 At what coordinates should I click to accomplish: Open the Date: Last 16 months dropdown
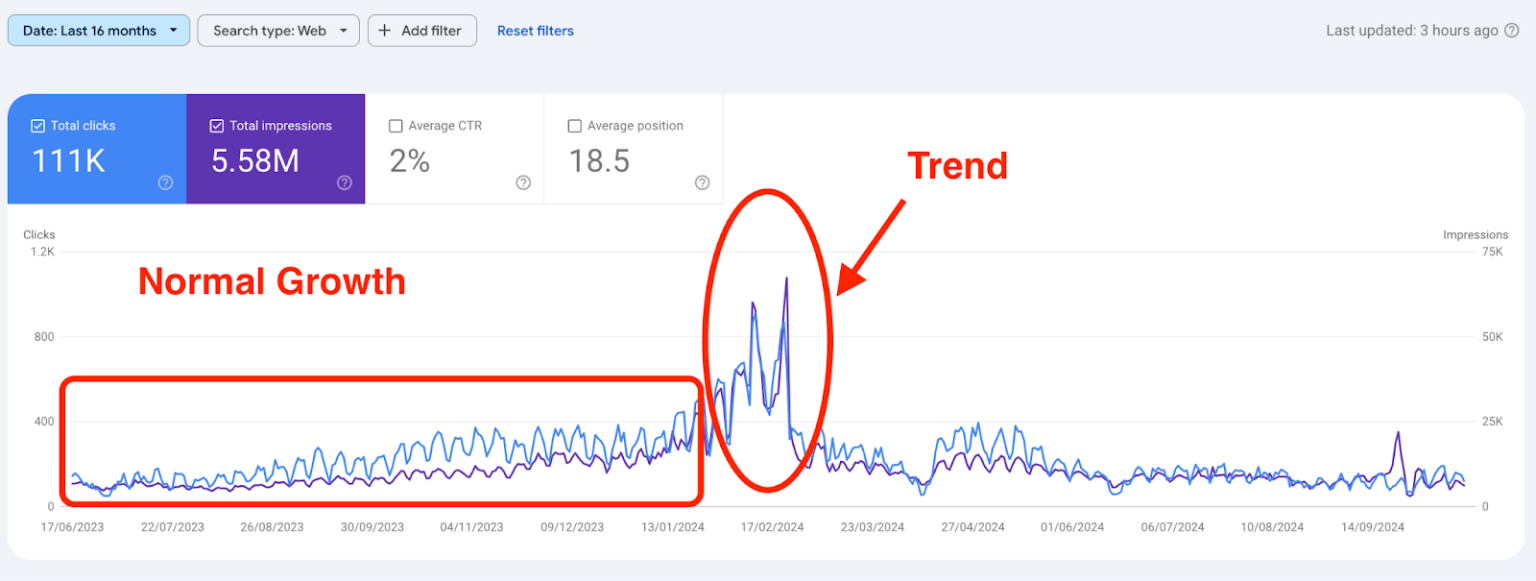[x=98, y=31]
